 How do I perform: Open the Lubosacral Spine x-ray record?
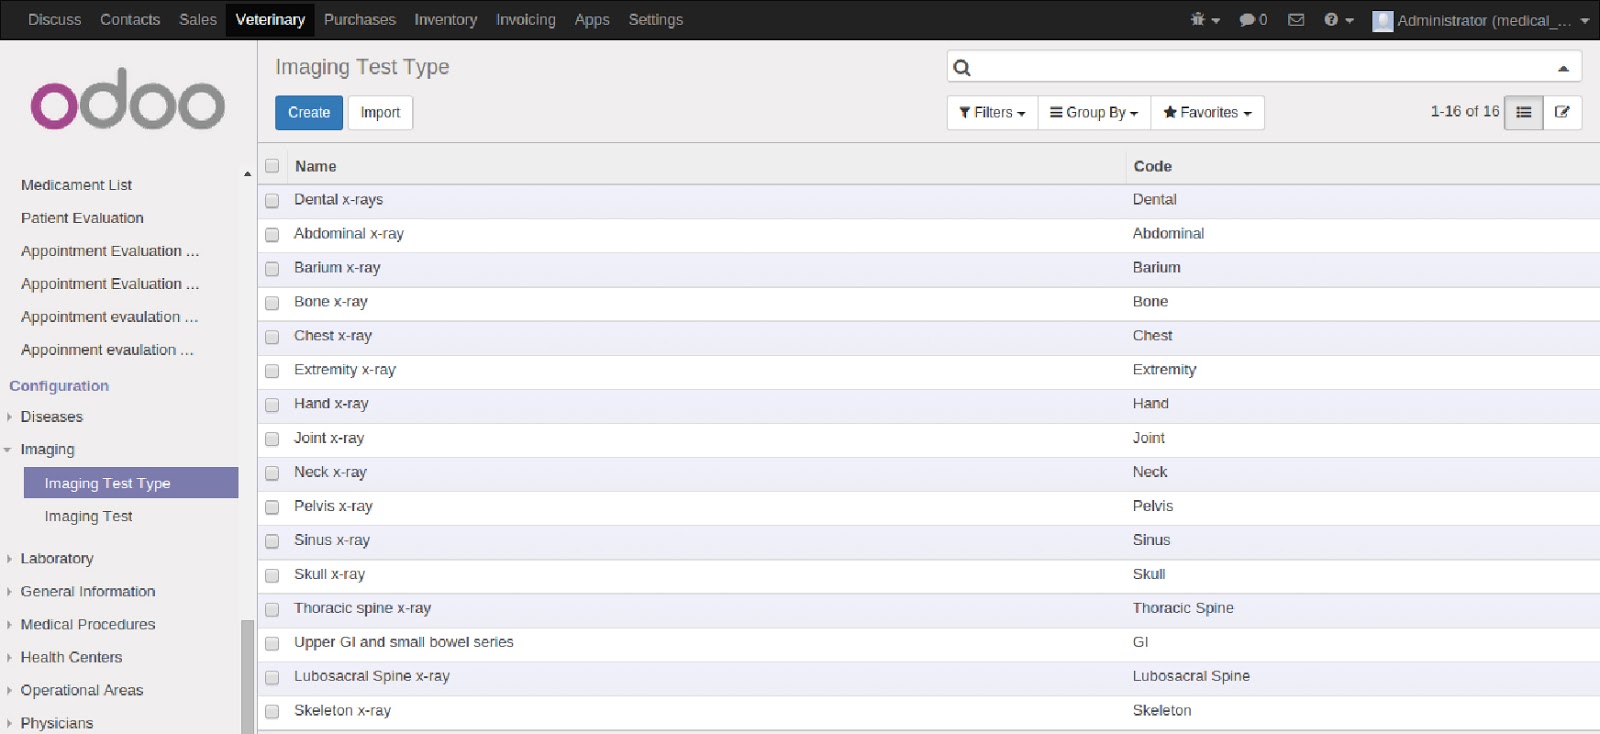371,676
